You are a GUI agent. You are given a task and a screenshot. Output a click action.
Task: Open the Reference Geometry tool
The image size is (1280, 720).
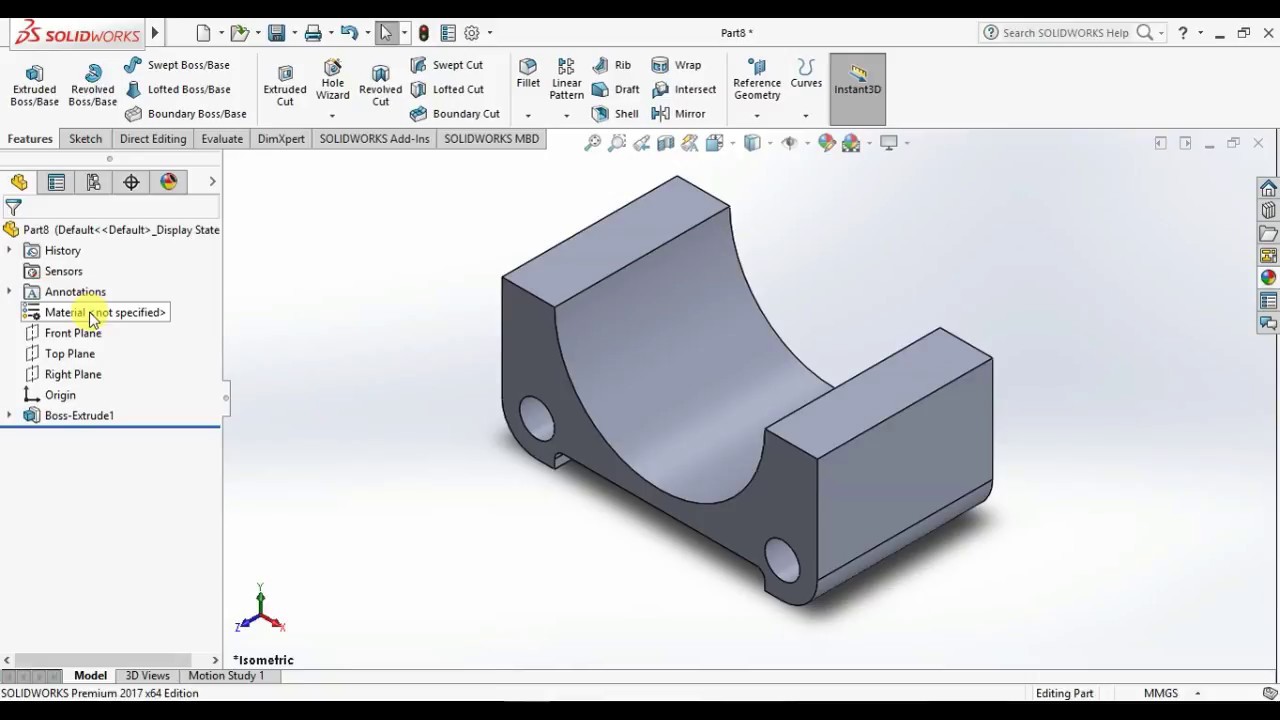(757, 80)
